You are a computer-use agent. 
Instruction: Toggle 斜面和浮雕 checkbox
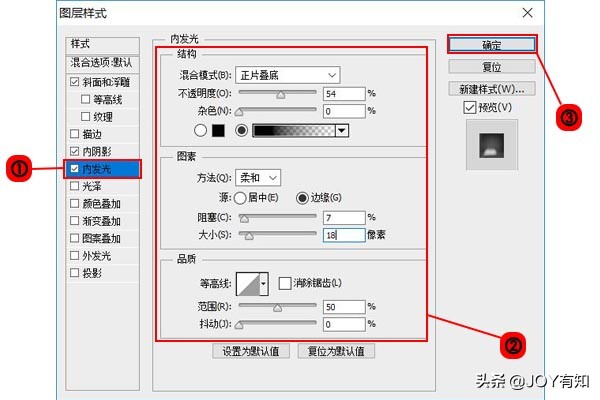(x=75, y=82)
